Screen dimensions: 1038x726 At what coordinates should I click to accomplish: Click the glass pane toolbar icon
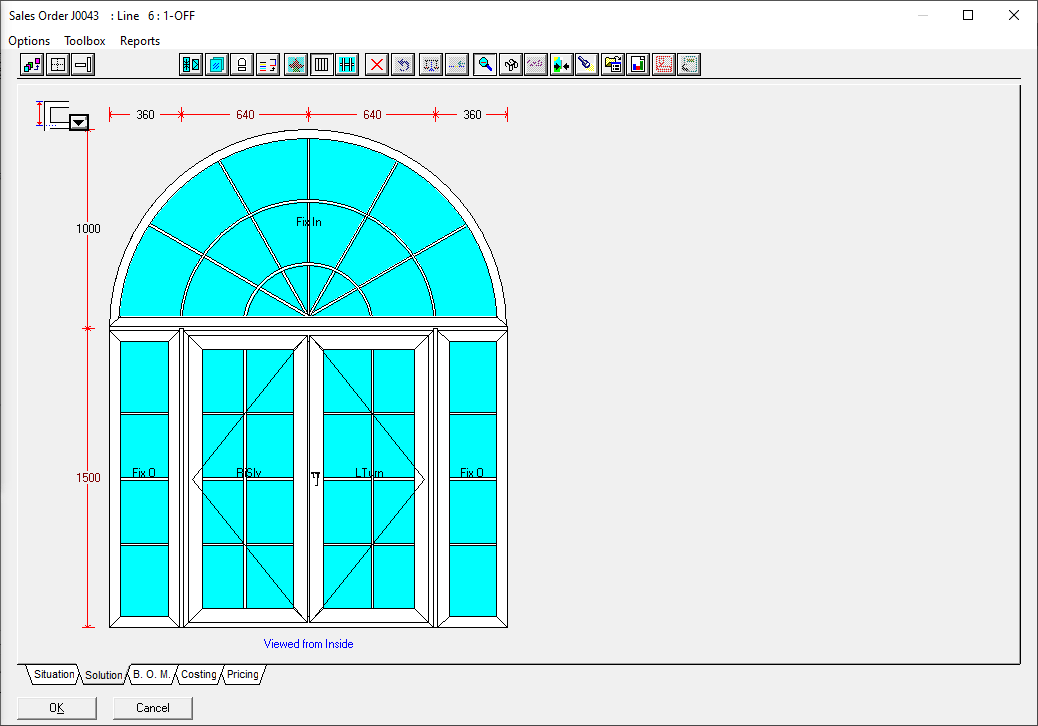click(216, 65)
